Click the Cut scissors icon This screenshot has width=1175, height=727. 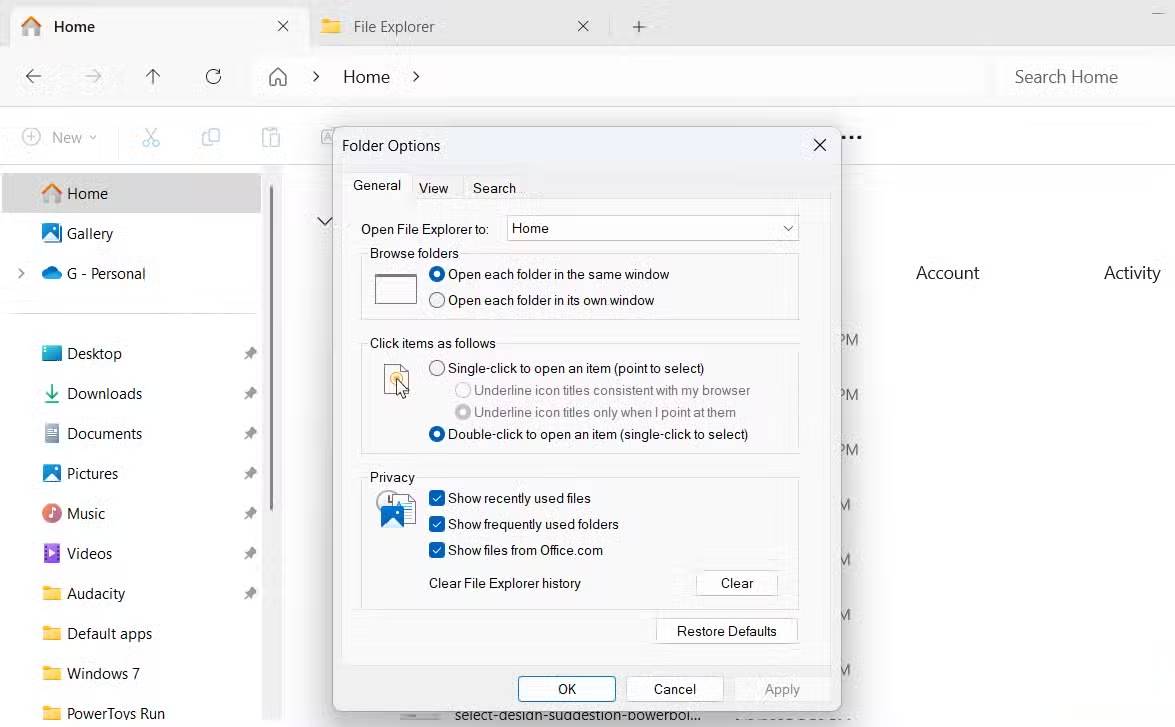(151, 137)
